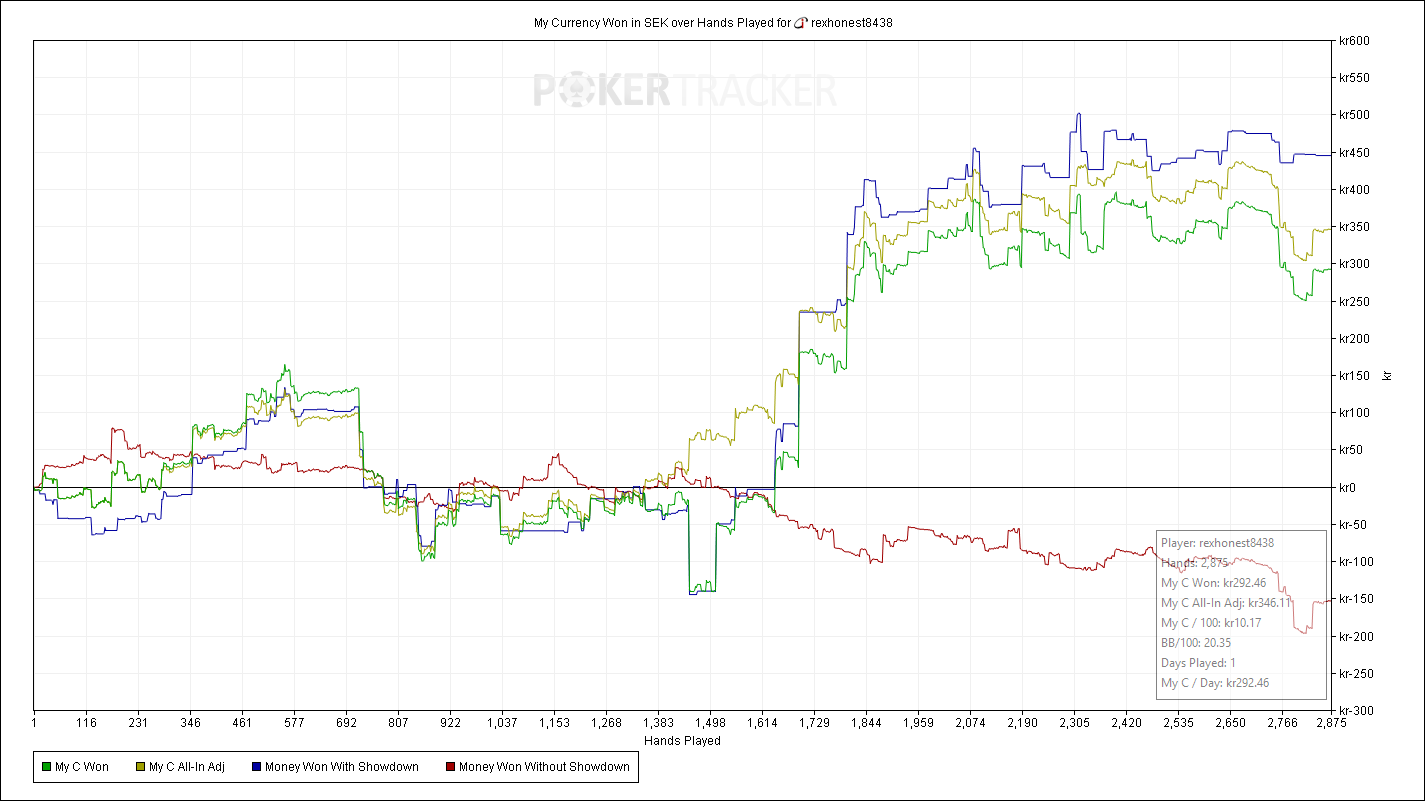Viewport: 1425px width, 801px height.
Task: Click the '1,614' x-axis tick label
Action: pos(762,722)
